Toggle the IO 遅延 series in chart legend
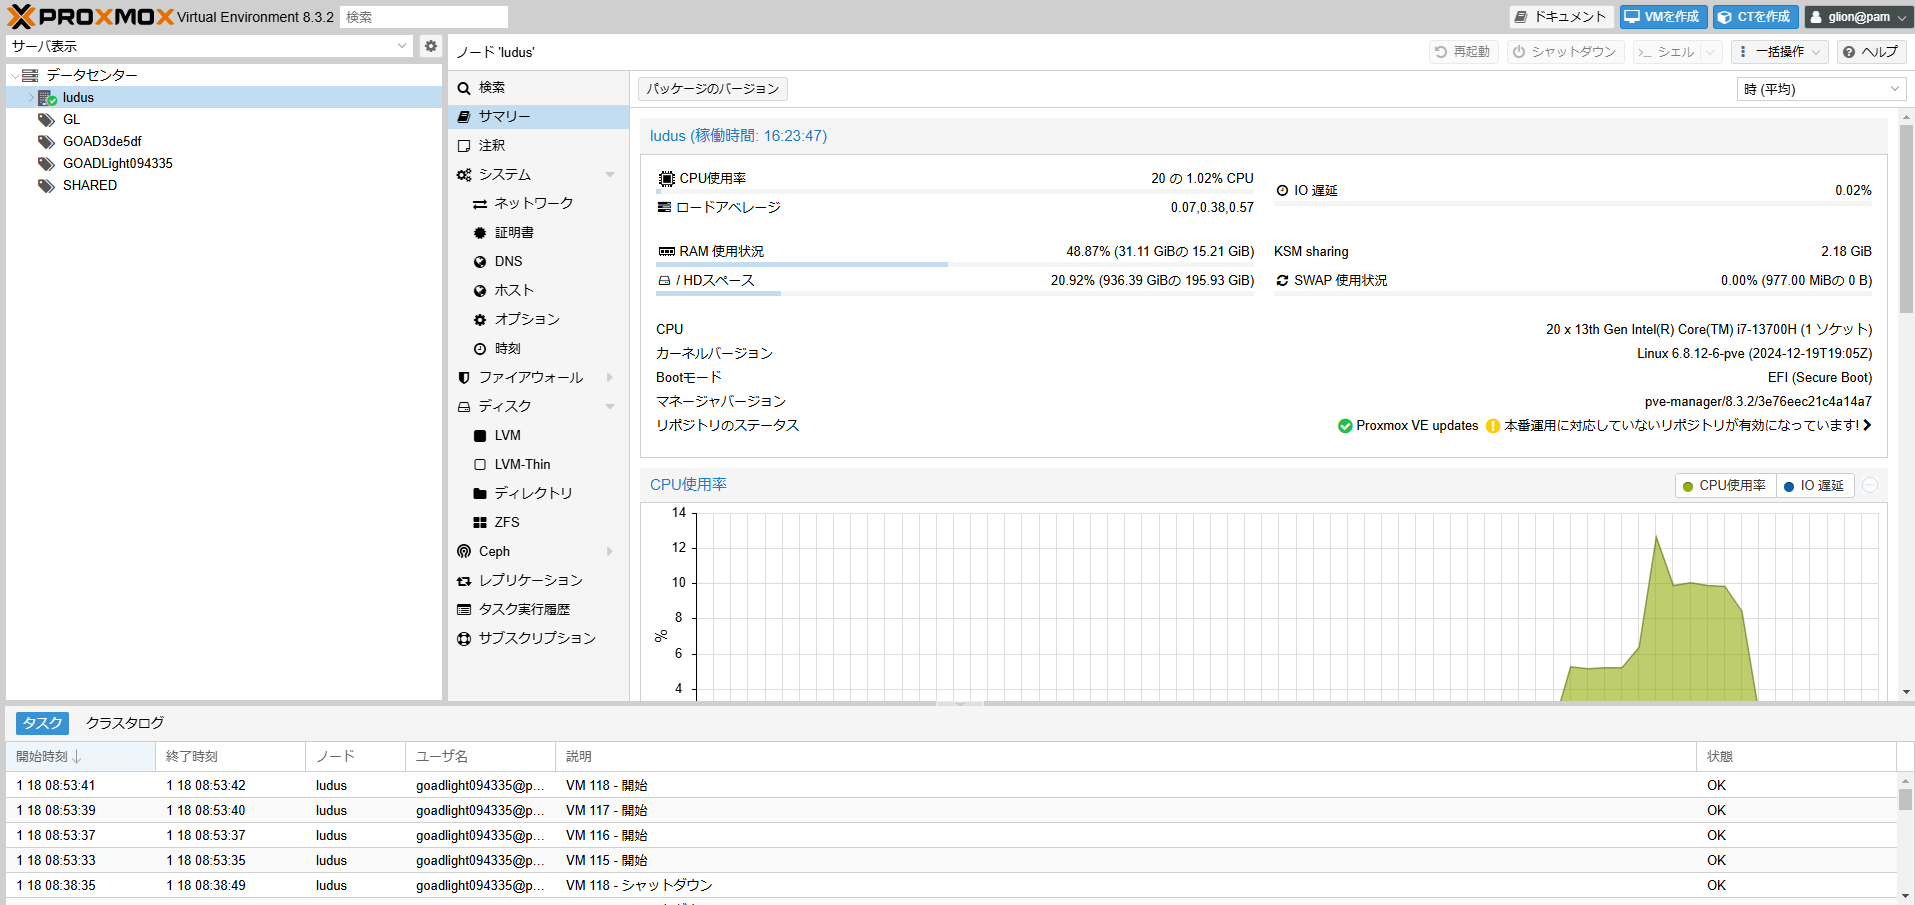Image resolution: width=1915 pixels, height=905 pixels. coord(1815,486)
